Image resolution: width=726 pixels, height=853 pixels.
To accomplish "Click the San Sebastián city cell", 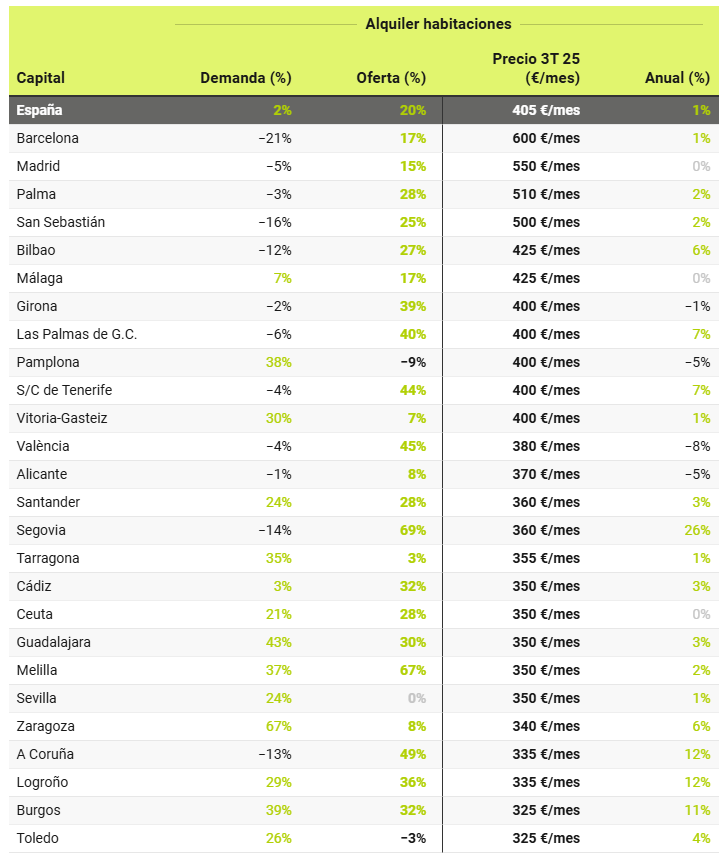I will 60,222.
